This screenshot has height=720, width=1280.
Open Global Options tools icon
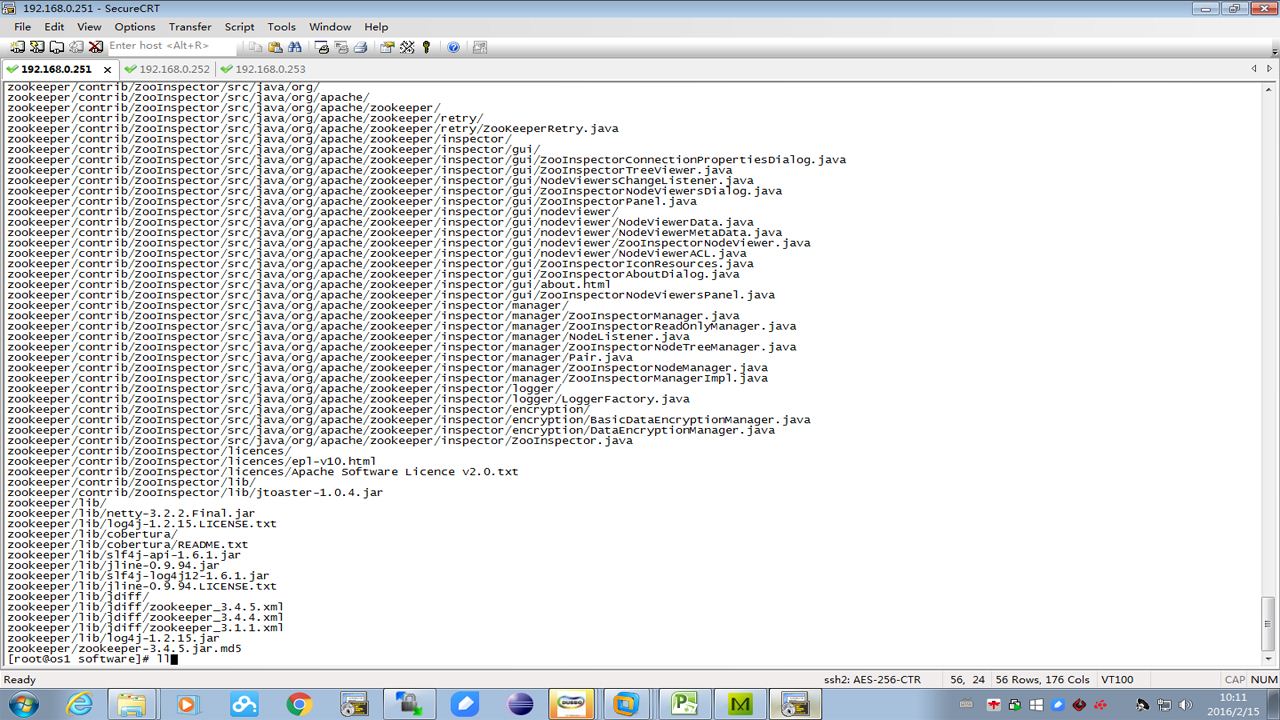point(407,47)
